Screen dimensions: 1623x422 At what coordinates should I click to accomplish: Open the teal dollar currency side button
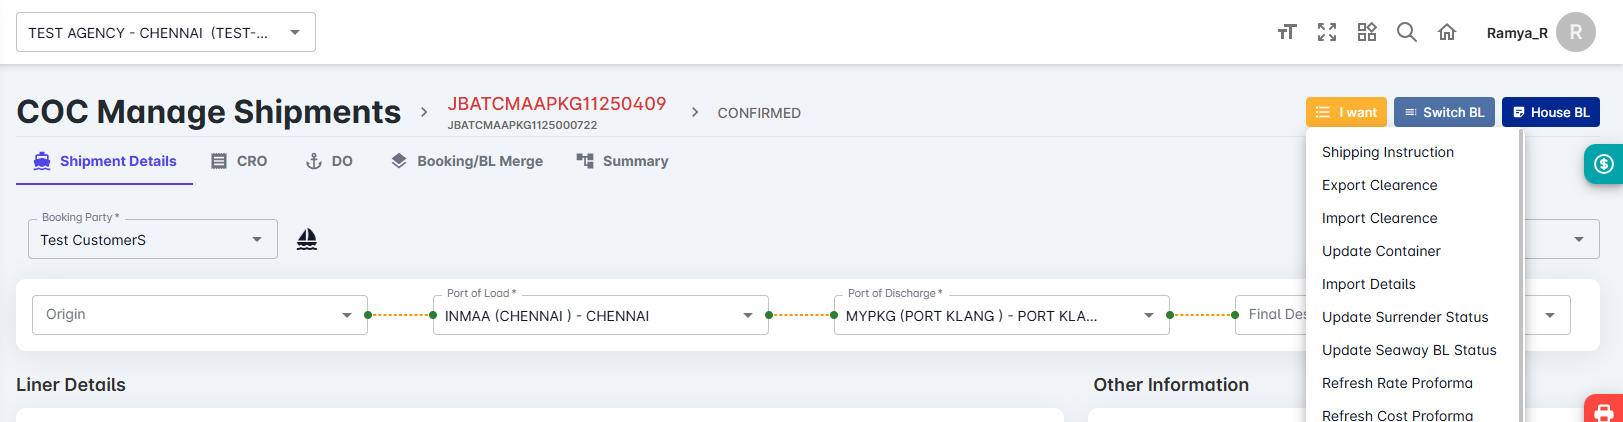coord(1603,164)
